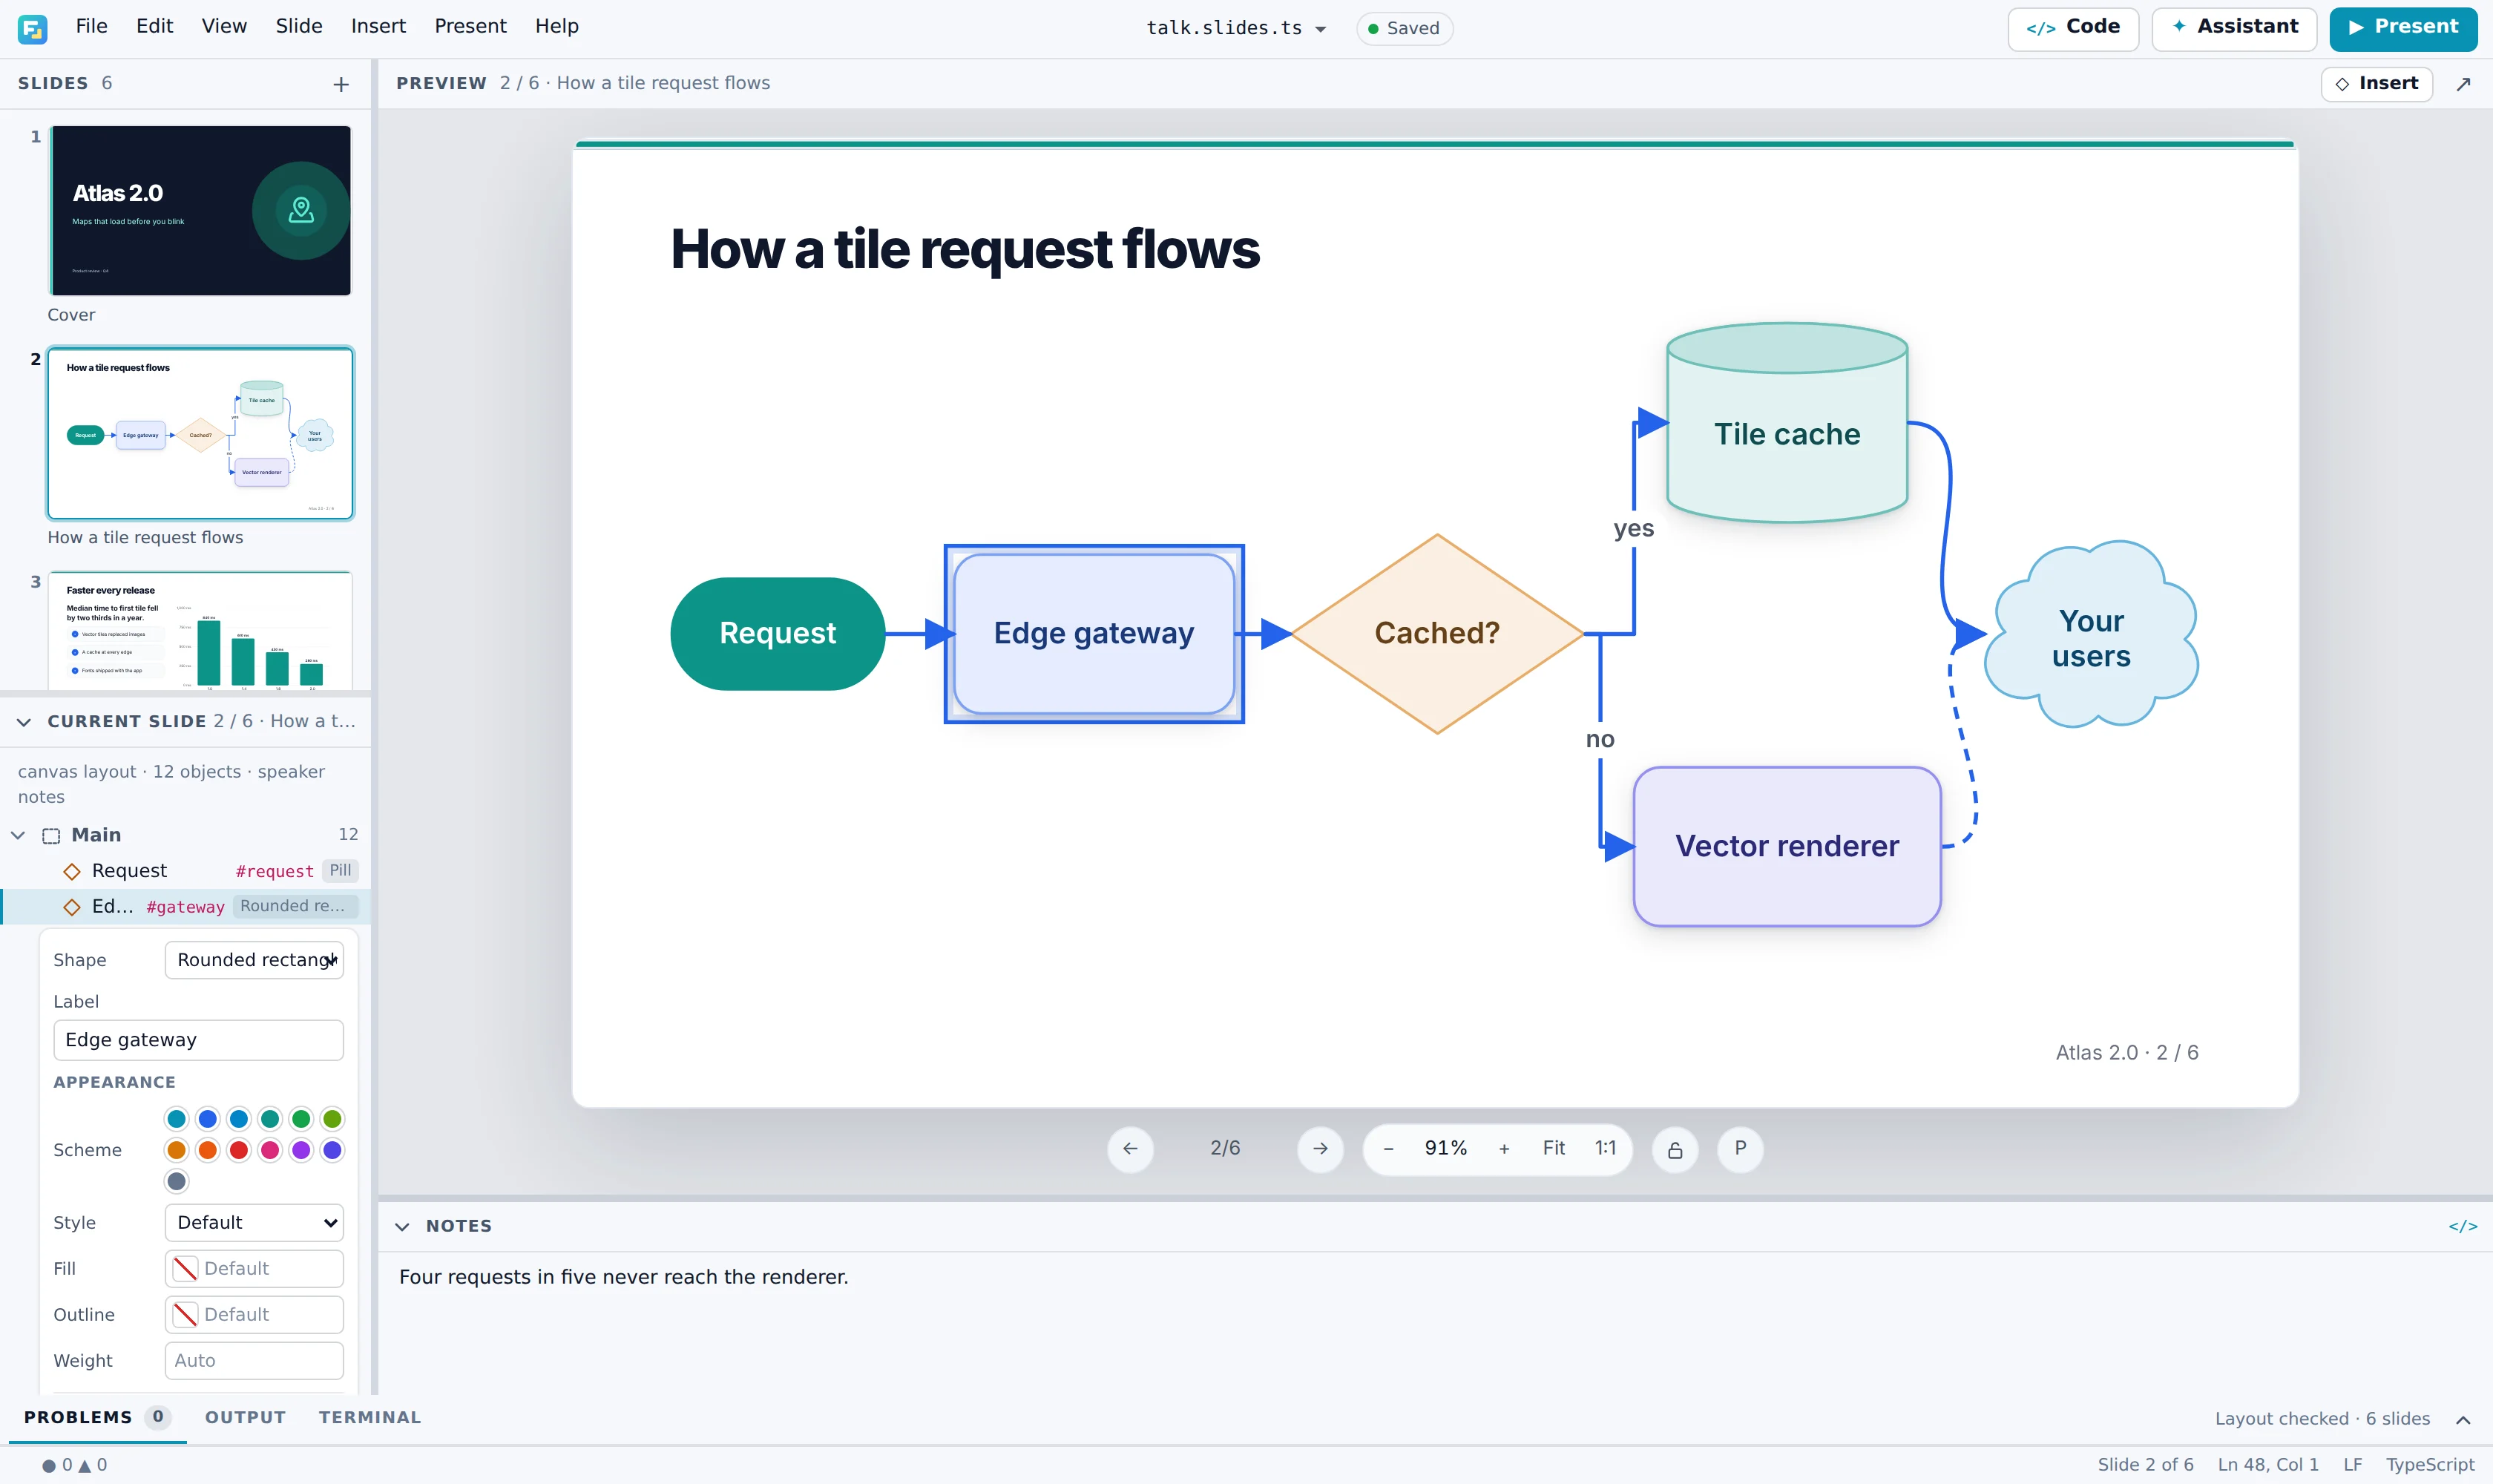Choose the gray scheme swatch

click(177, 1181)
